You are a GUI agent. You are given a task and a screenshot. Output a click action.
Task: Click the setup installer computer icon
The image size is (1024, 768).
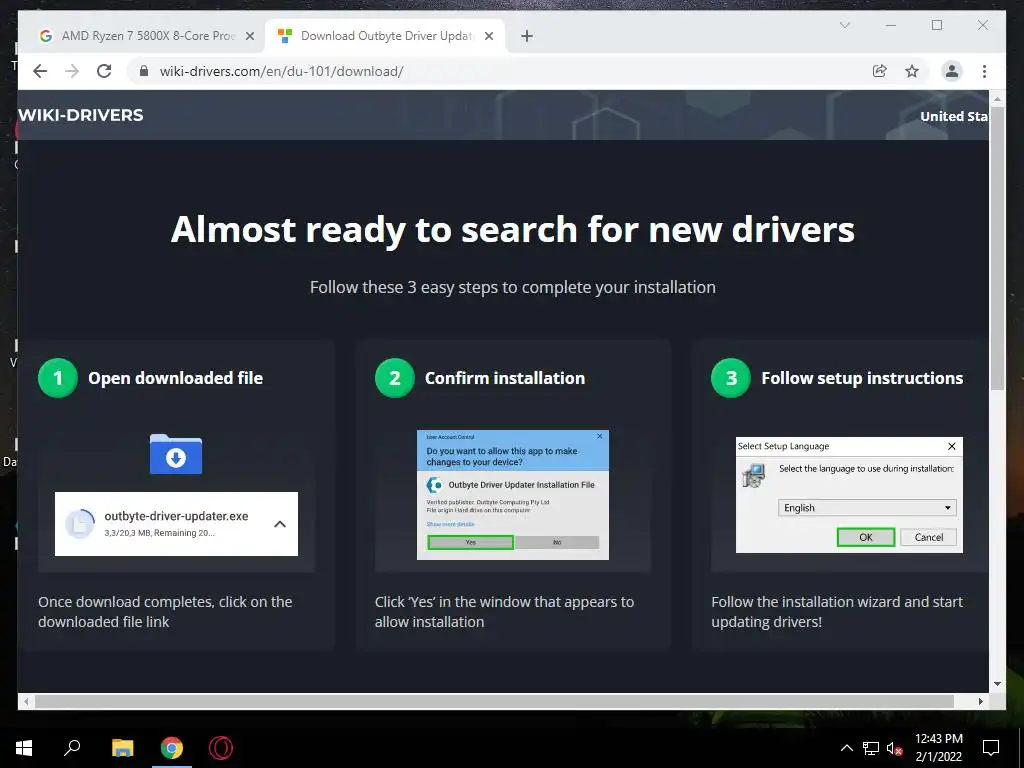[x=754, y=475]
